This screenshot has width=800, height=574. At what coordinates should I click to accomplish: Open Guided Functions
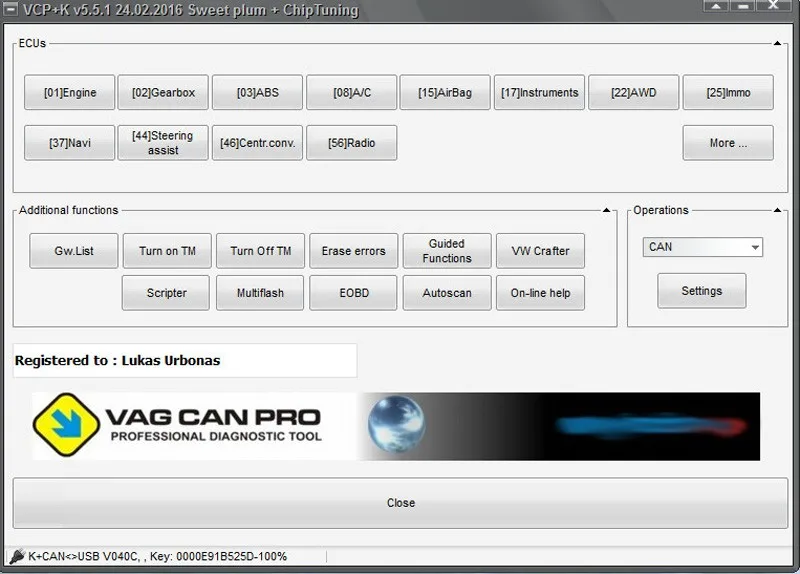447,251
